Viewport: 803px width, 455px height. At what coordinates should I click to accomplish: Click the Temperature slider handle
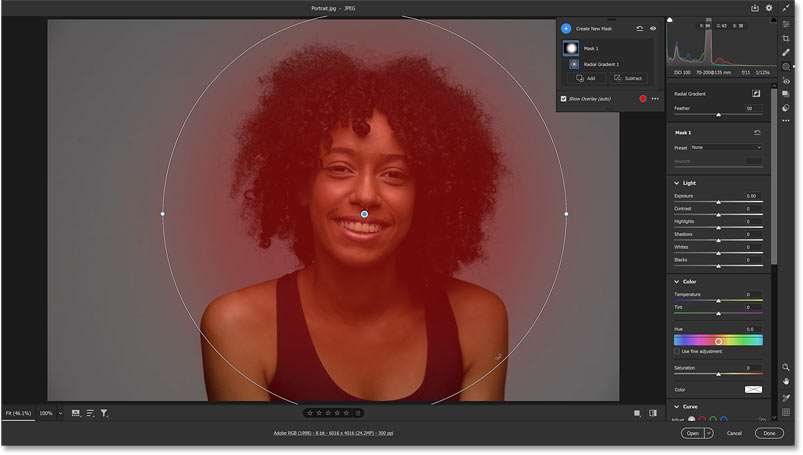coord(719,301)
